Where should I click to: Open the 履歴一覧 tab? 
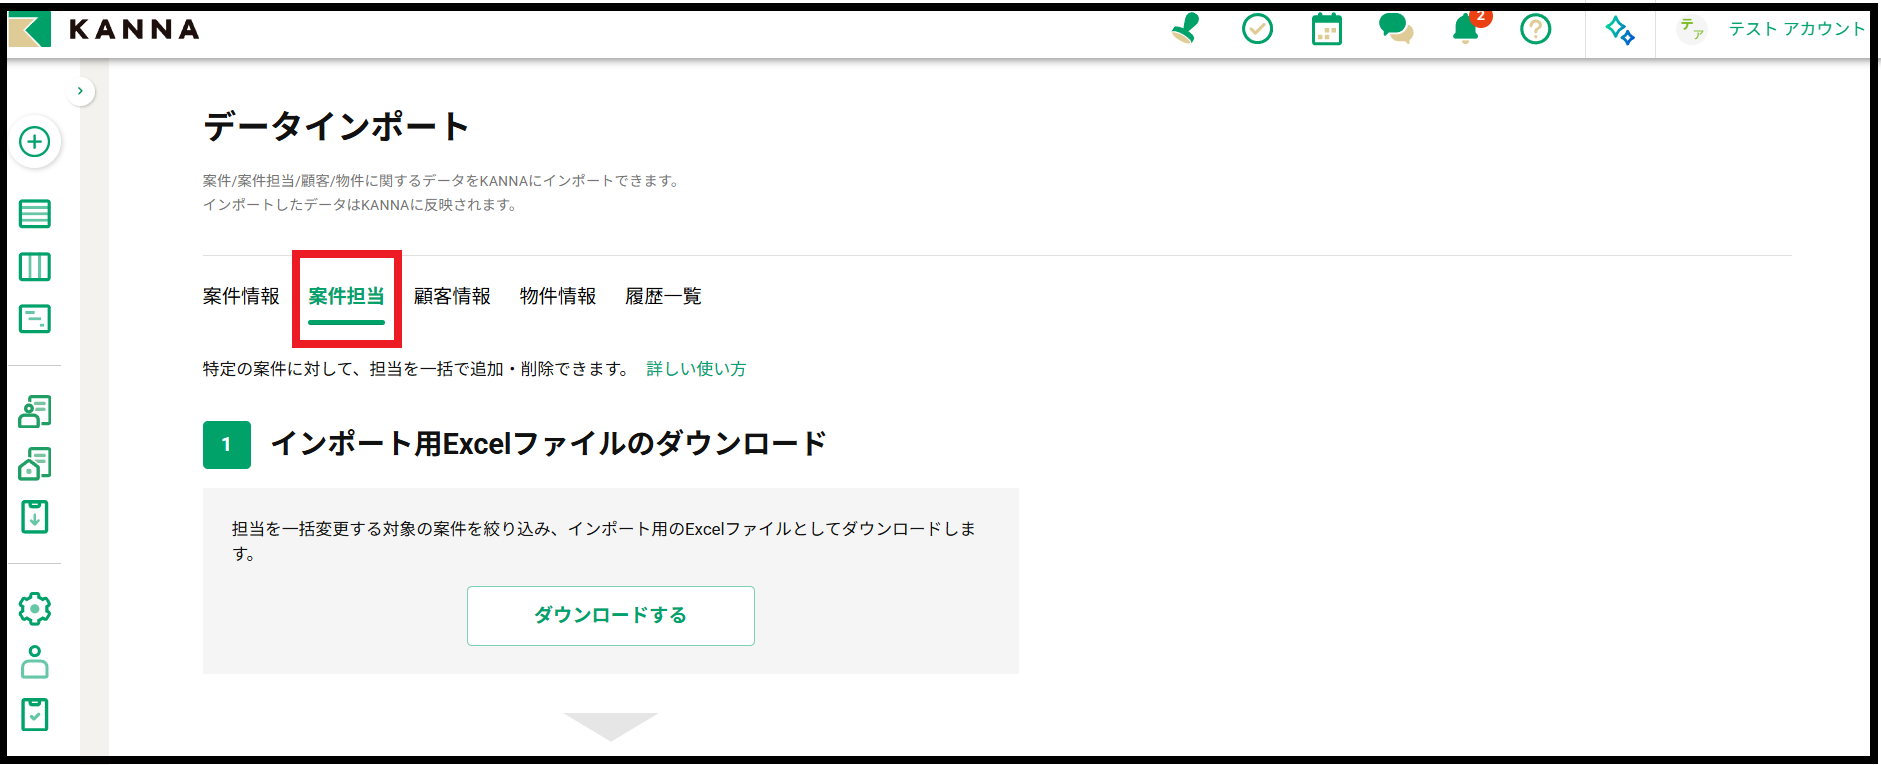pos(663,296)
